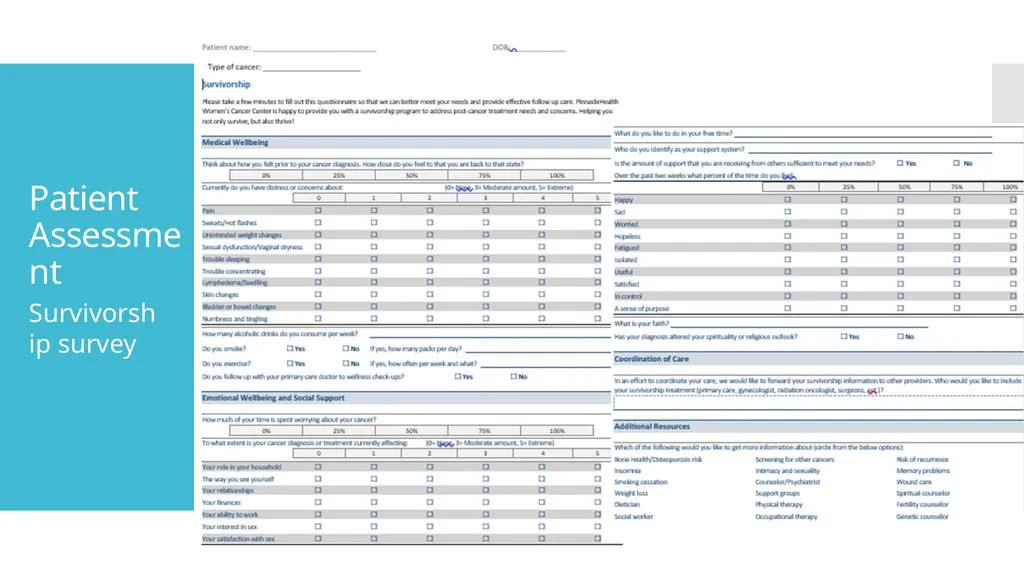Viewport: 1024px width, 575px height.
Task: Circle the "Genetic counselor" option
Action: coord(922,517)
